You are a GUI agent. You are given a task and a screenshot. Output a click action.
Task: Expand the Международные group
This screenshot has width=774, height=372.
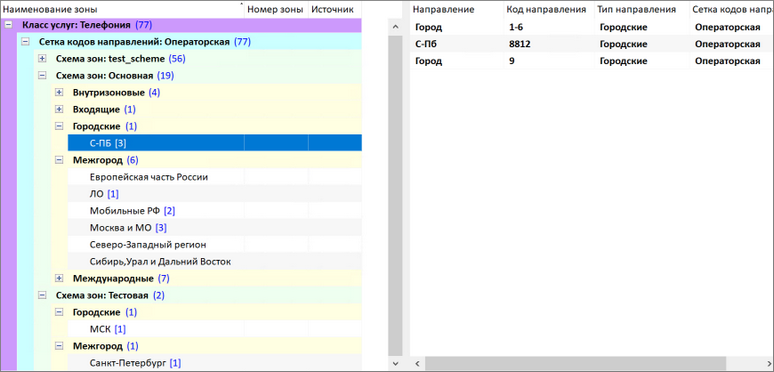(x=59, y=278)
